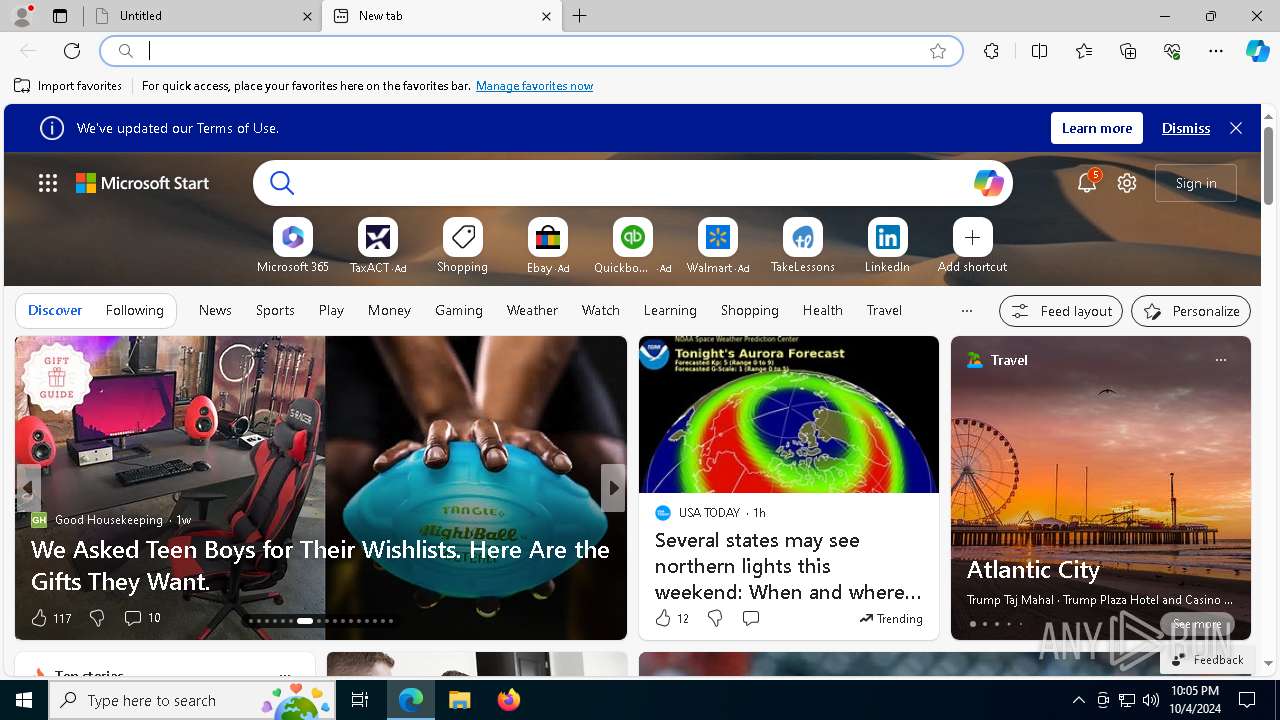Open the Collections icon
This screenshot has width=1280, height=720.
click(1128, 51)
